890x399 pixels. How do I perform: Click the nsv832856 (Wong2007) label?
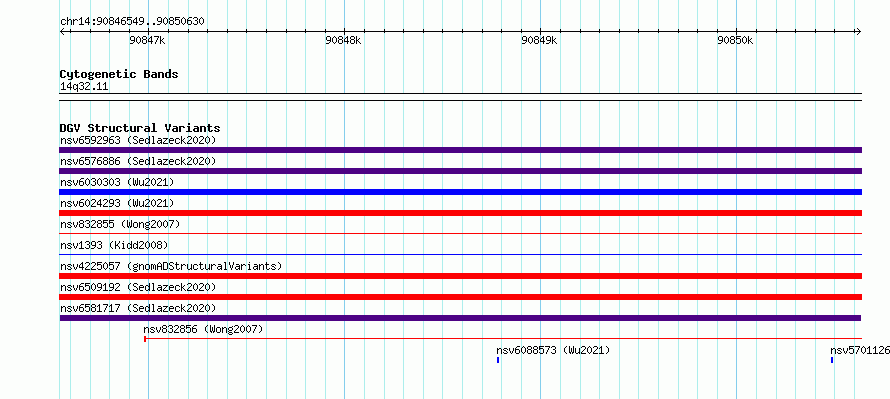pyautogui.click(x=203, y=329)
